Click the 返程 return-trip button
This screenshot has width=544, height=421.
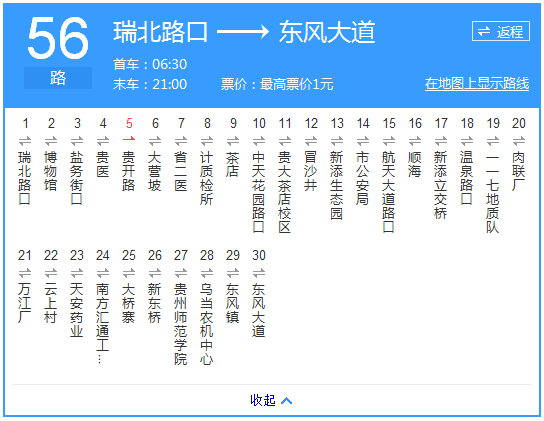[501, 31]
